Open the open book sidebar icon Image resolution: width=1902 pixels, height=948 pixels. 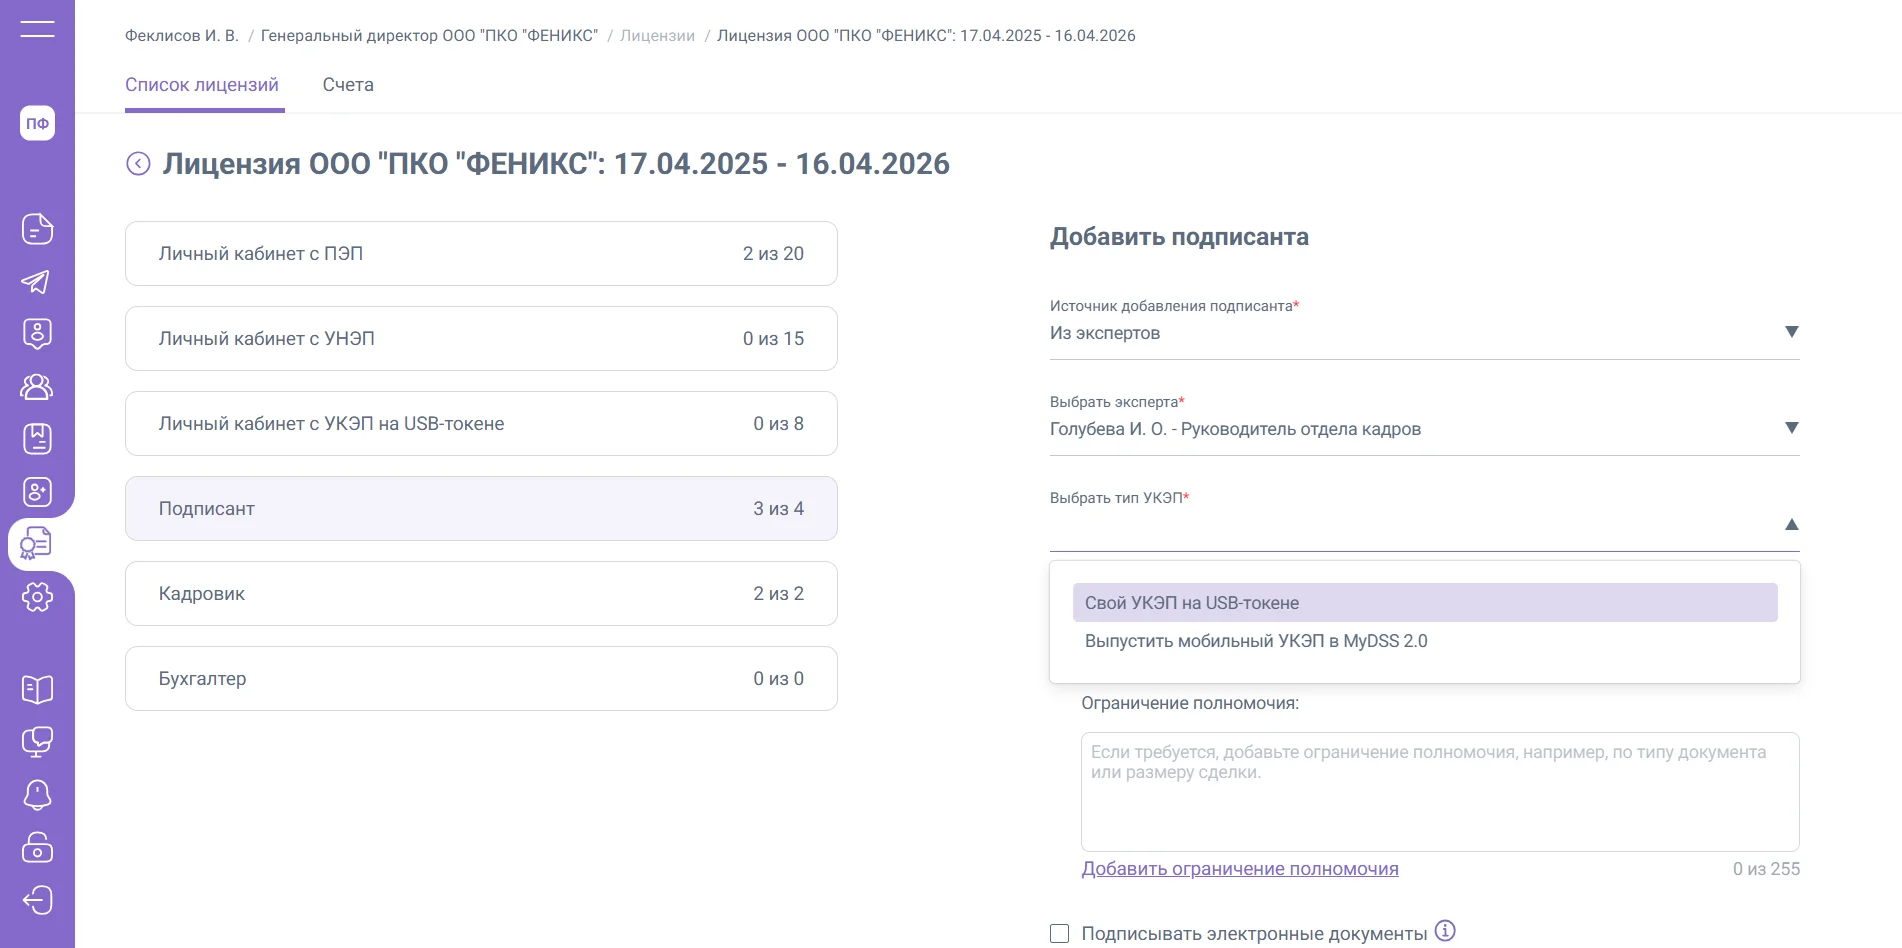(37, 689)
